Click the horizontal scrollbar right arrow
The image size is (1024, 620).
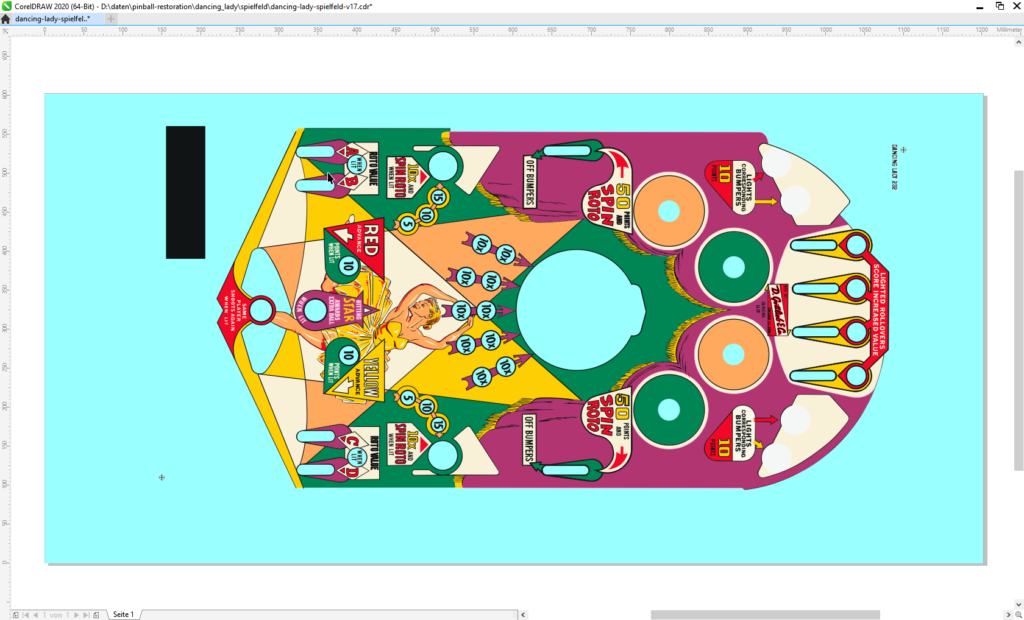pyautogui.click(x=1009, y=615)
